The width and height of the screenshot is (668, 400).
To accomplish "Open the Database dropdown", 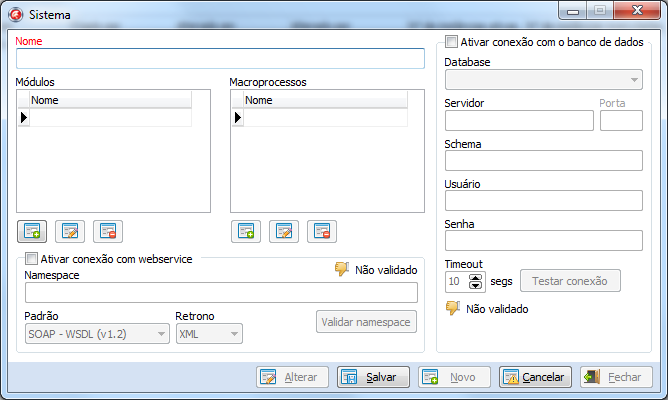I will (543, 81).
